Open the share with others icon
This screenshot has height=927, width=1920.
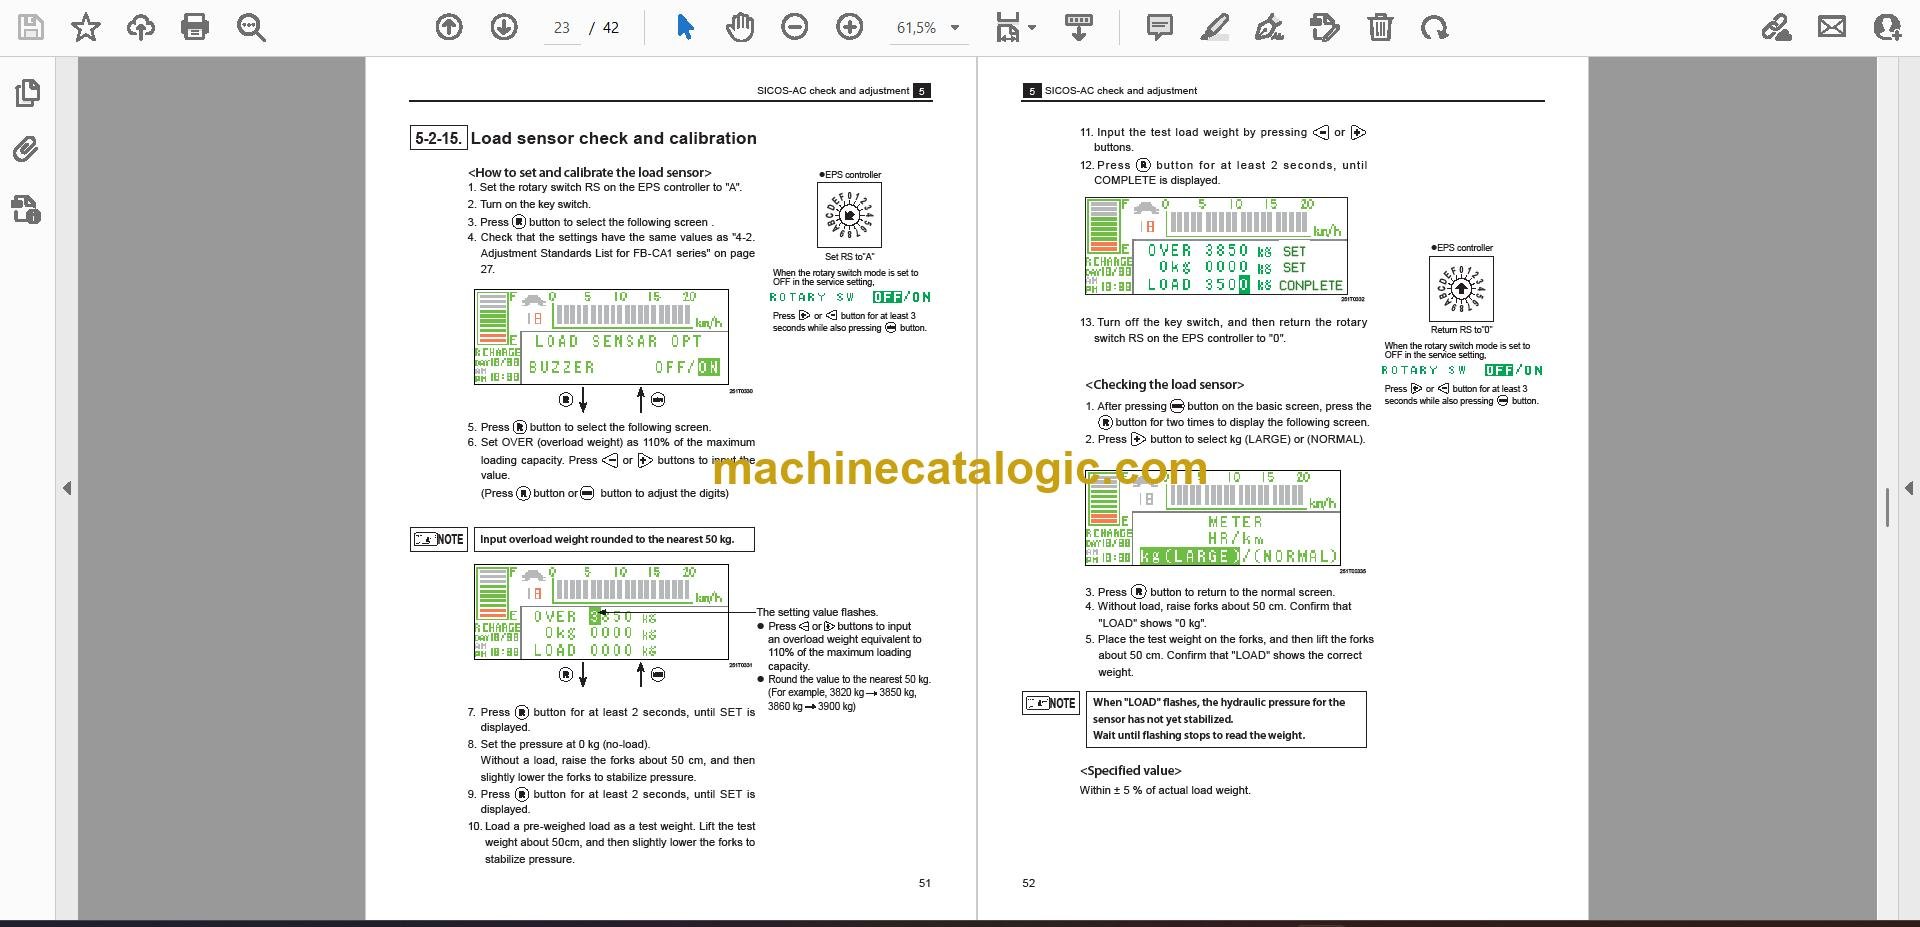pos(1887,27)
